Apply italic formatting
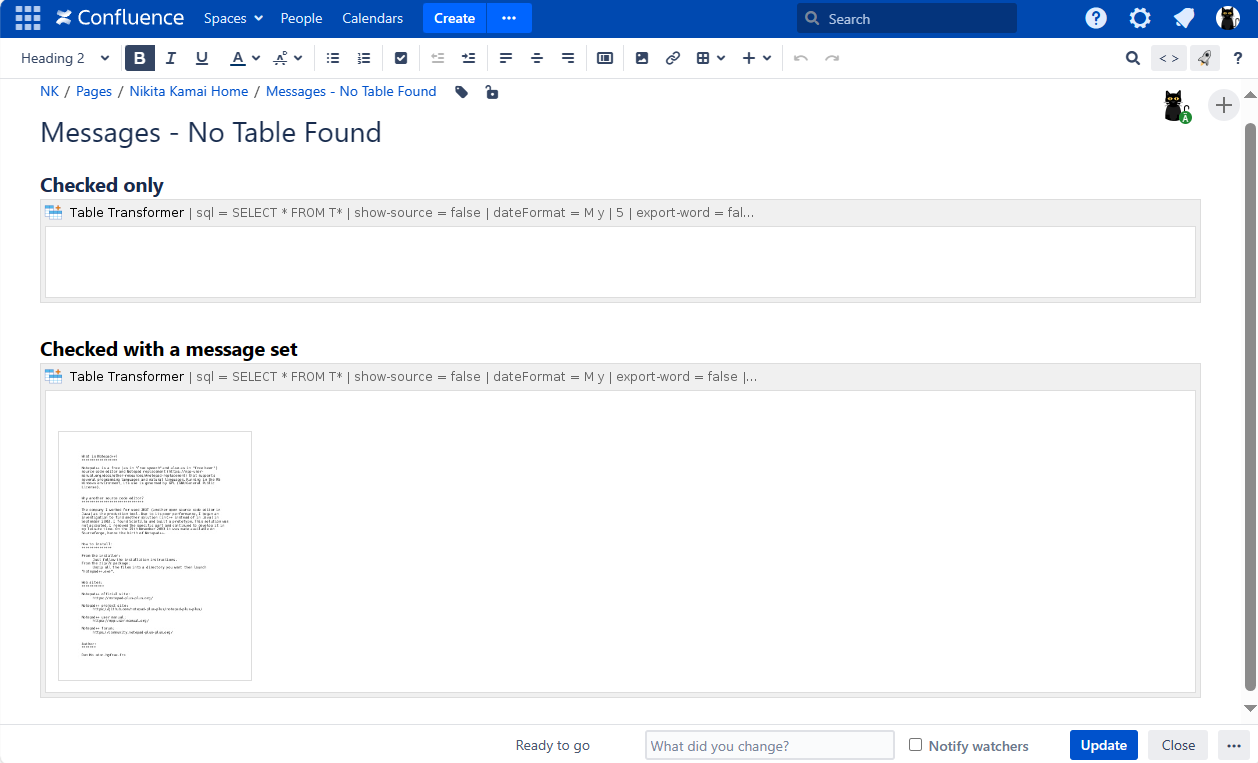 171,58
